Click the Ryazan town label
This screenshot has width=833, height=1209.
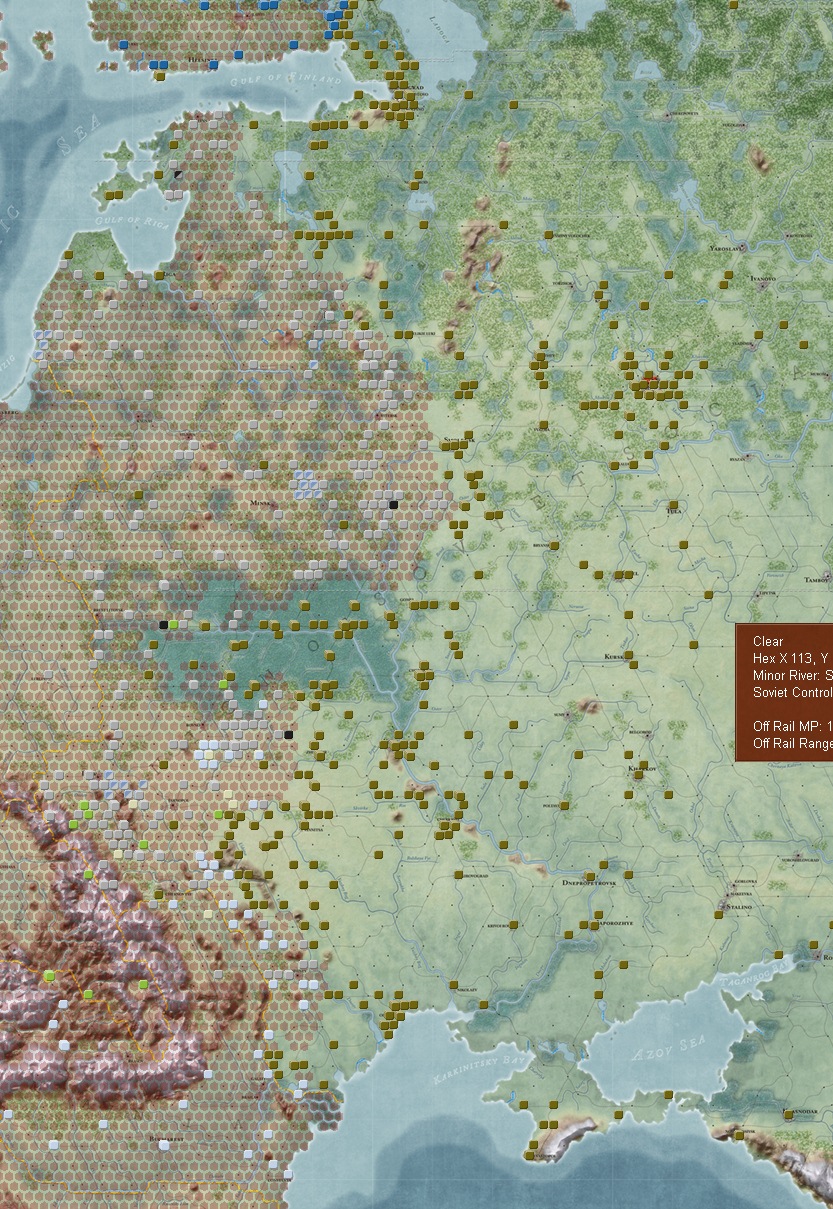[739, 459]
